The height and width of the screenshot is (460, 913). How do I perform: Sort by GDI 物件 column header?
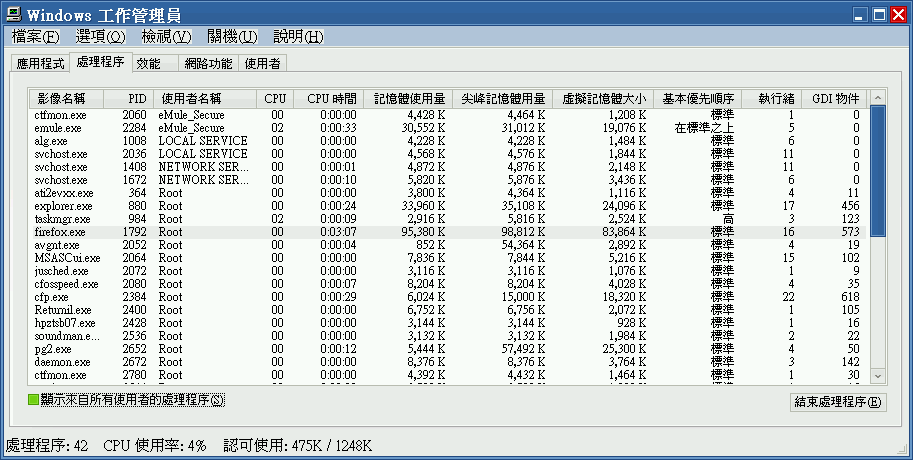(x=834, y=98)
